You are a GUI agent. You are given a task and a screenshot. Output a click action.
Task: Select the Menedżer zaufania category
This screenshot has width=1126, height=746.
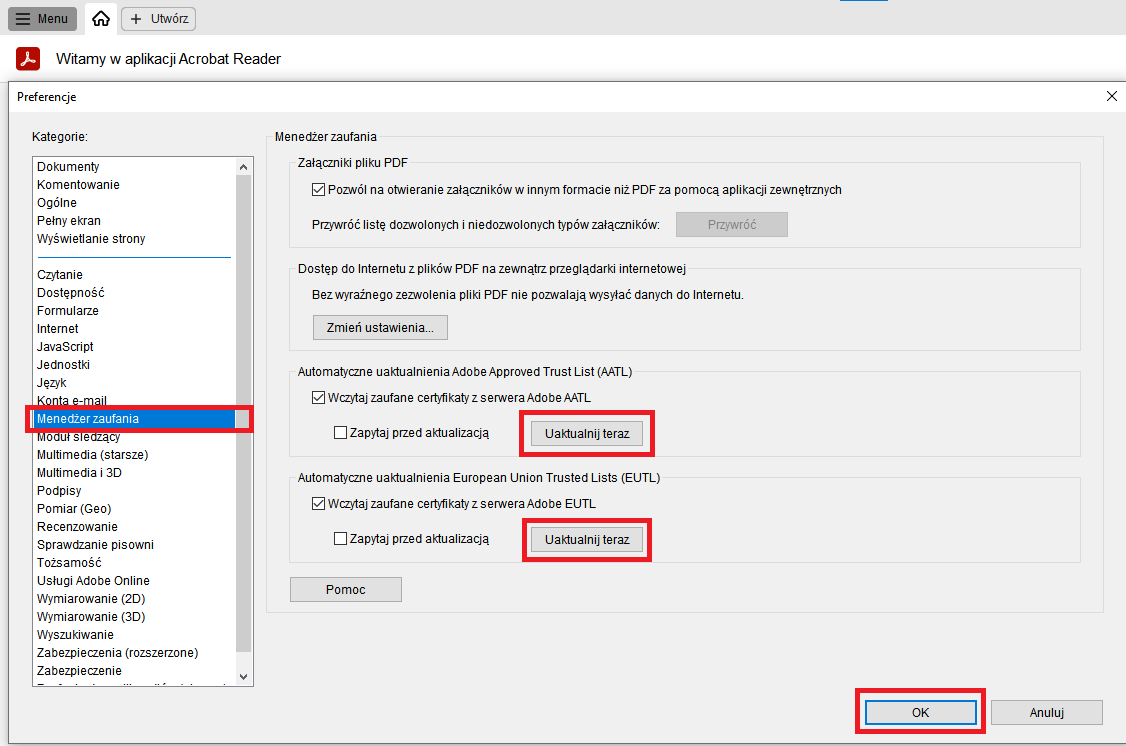point(134,419)
